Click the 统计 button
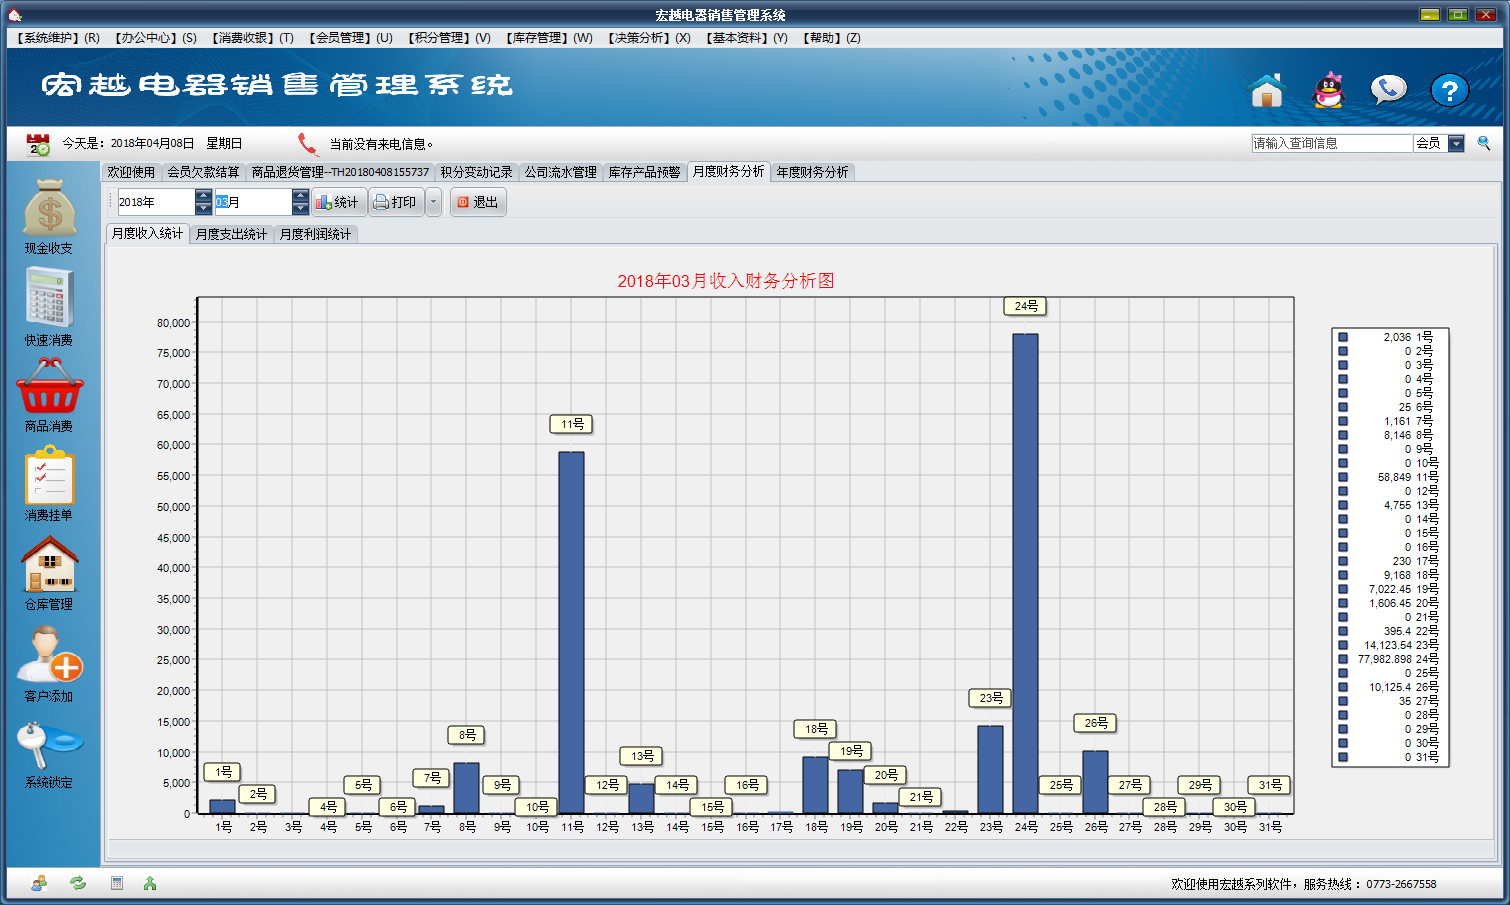1510x905 pixels. point(338,202)
